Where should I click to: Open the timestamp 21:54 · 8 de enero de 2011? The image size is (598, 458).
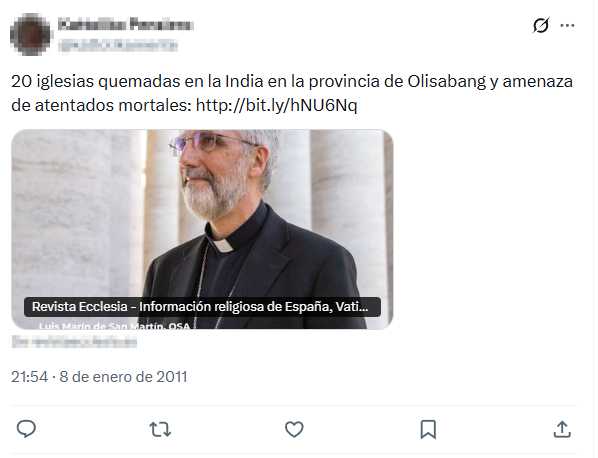(x=99, y=377)
